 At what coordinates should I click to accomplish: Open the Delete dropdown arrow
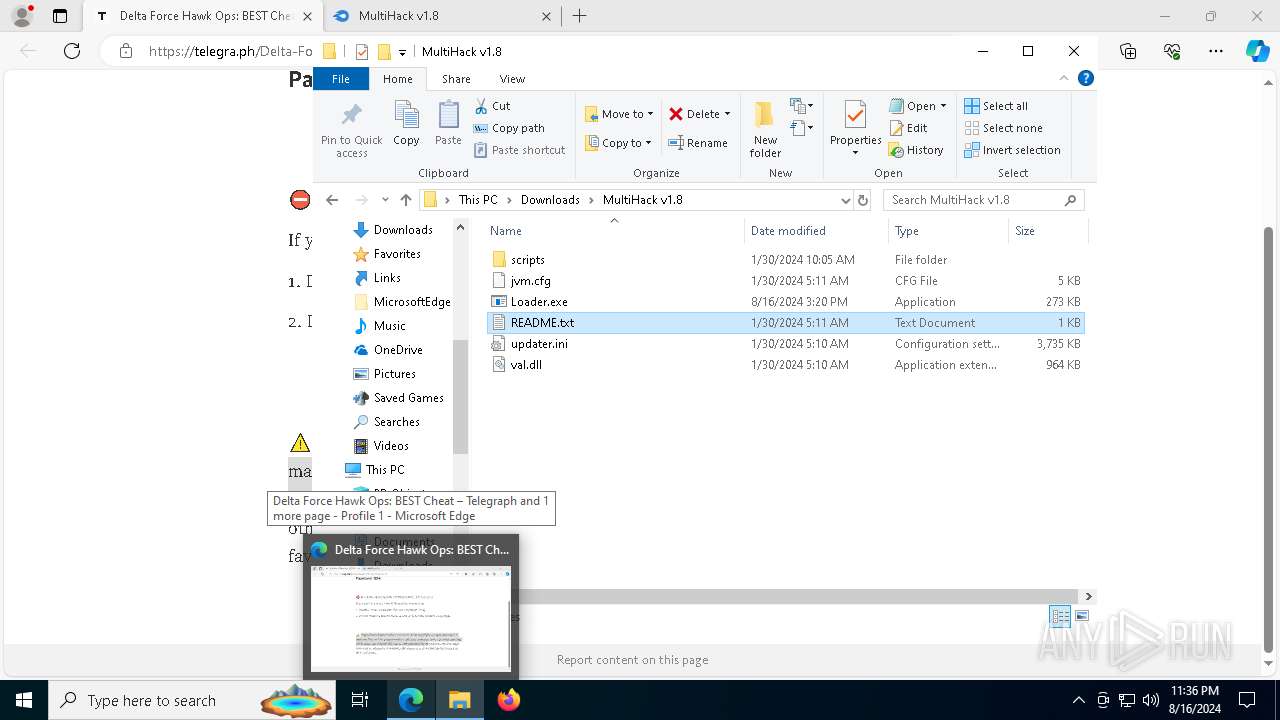[727, 114]
